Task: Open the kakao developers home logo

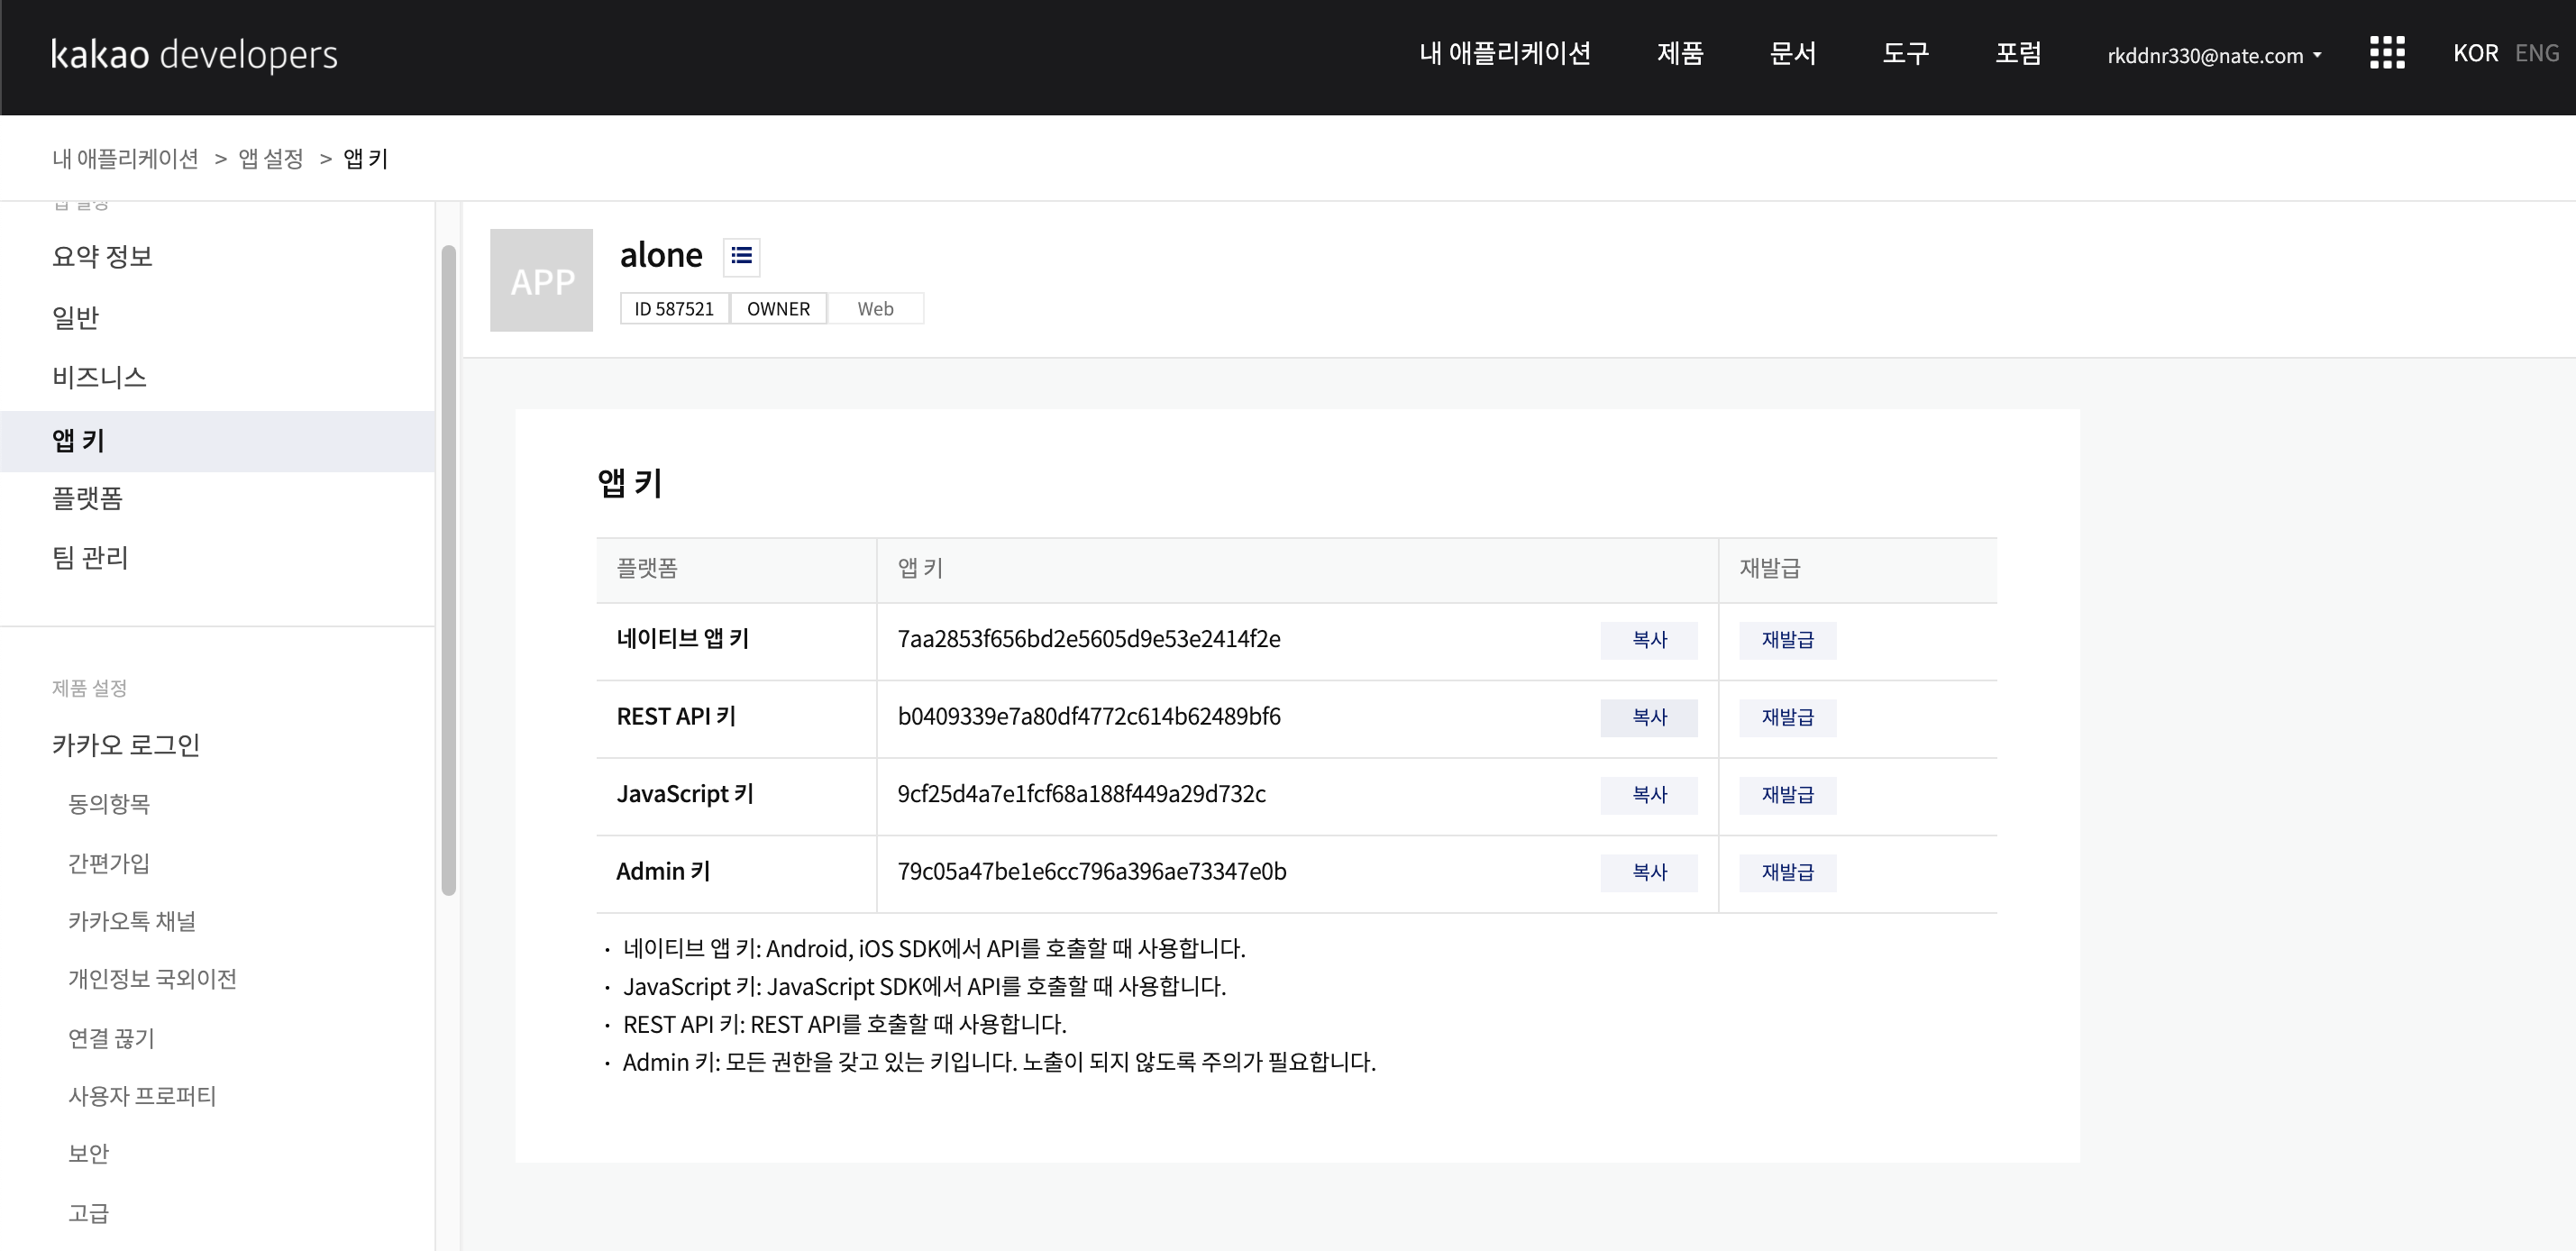Action: tap(194, 54)
